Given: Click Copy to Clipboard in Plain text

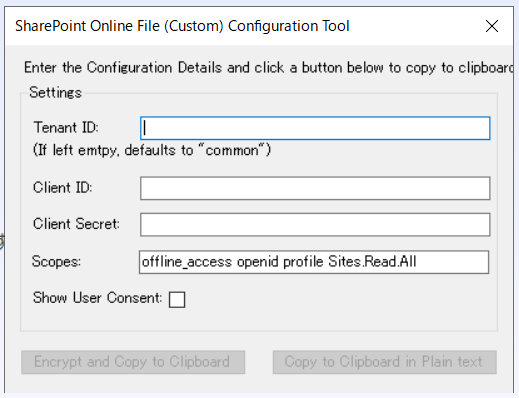Looking at the screenshot, I should click(x=385, y=362).
